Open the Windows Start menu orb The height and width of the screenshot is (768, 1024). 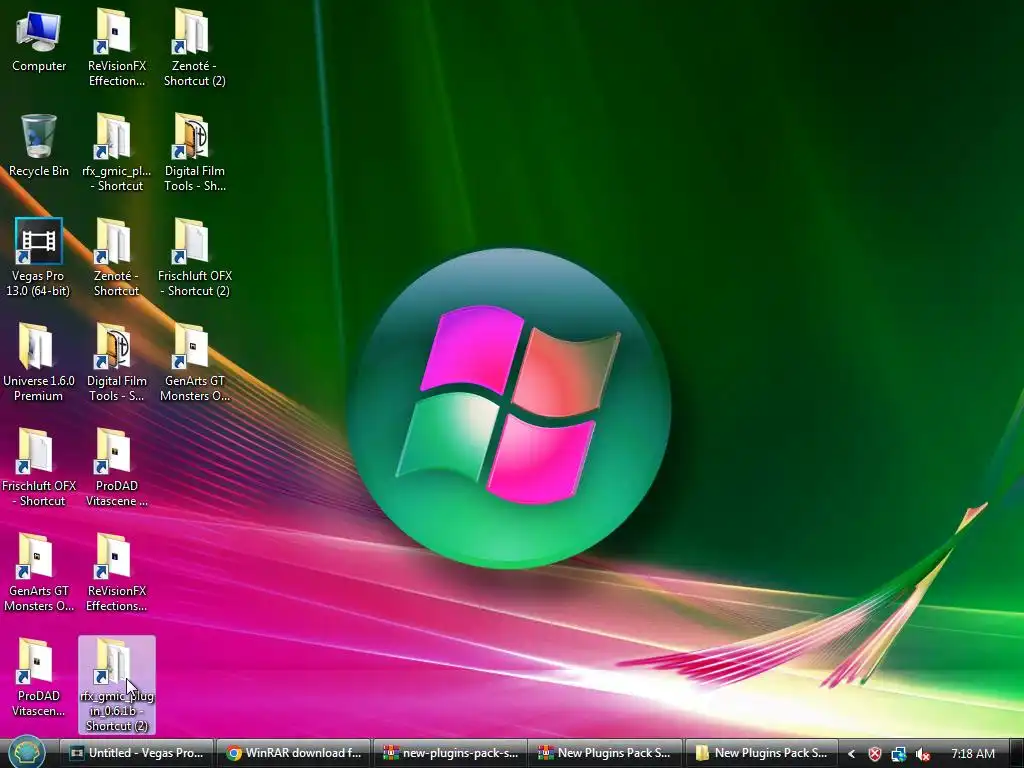pos(26,752)
